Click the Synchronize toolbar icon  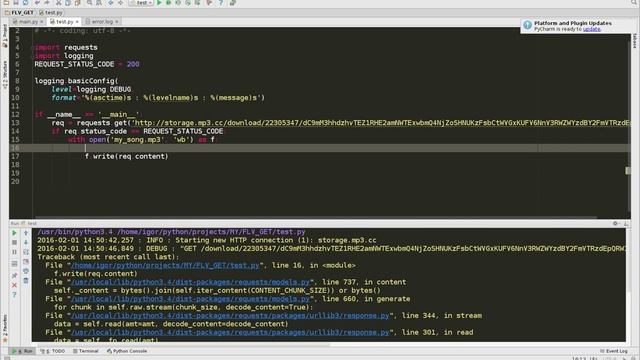(25, 3)
